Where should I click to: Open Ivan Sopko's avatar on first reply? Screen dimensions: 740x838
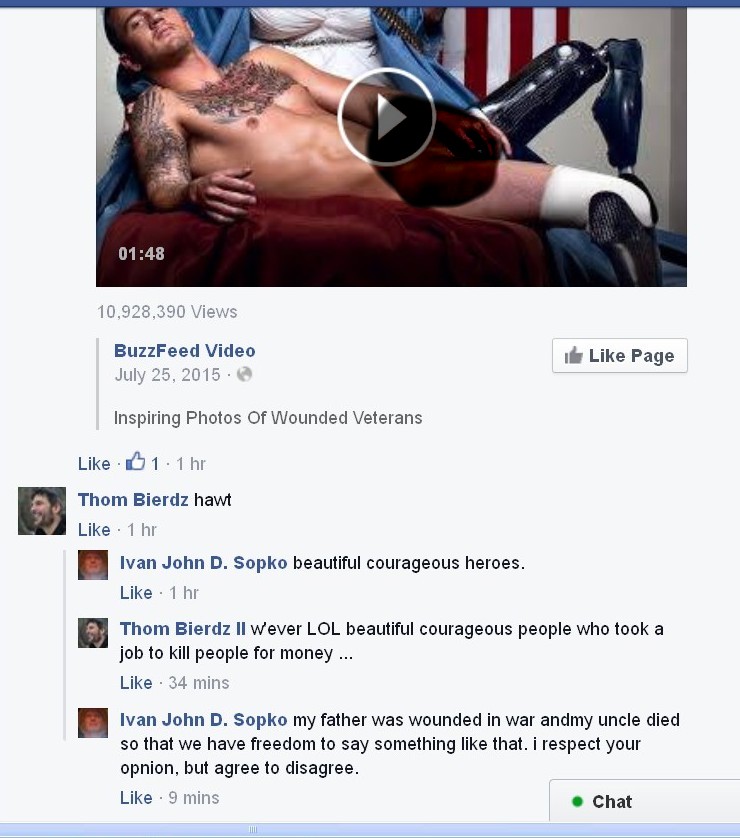pos(93,565)
